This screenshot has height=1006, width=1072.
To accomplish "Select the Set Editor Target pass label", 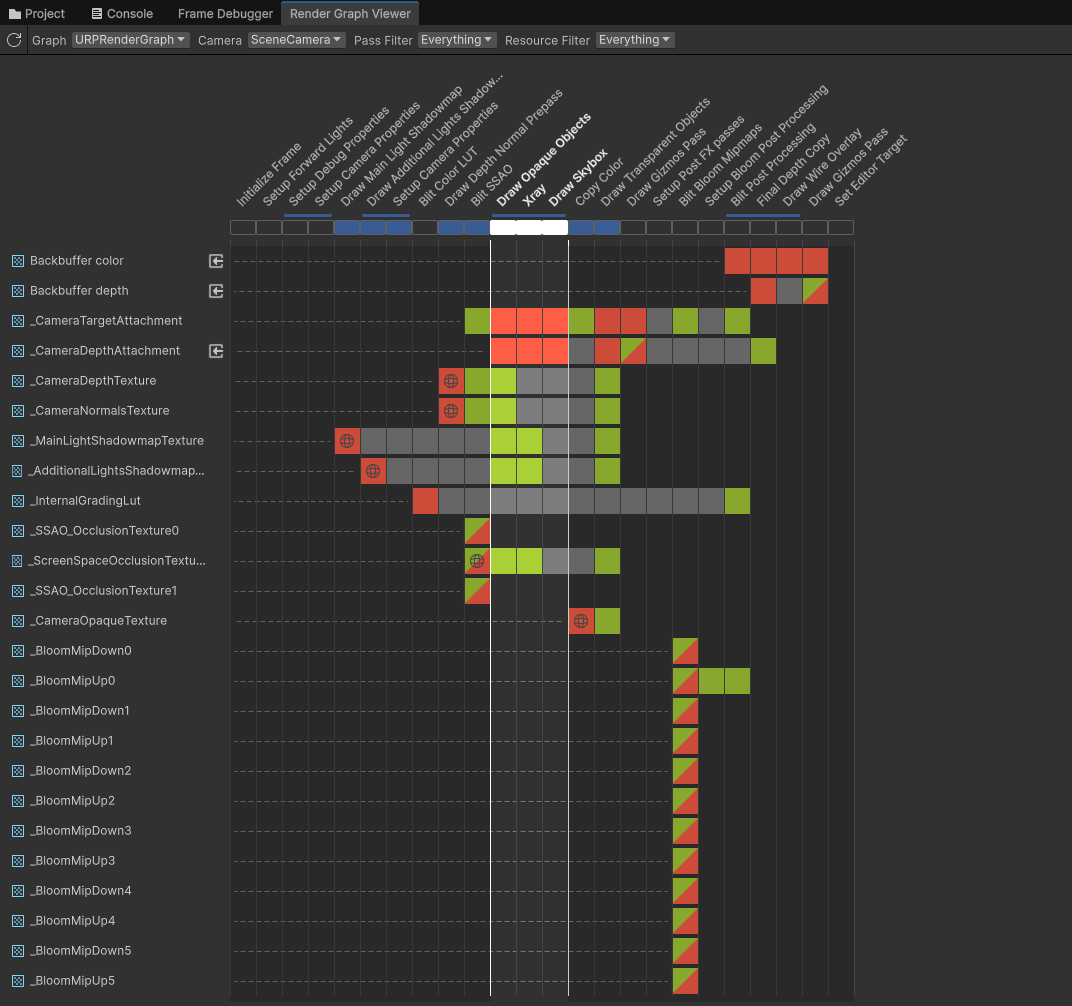I will pos(870,170).
